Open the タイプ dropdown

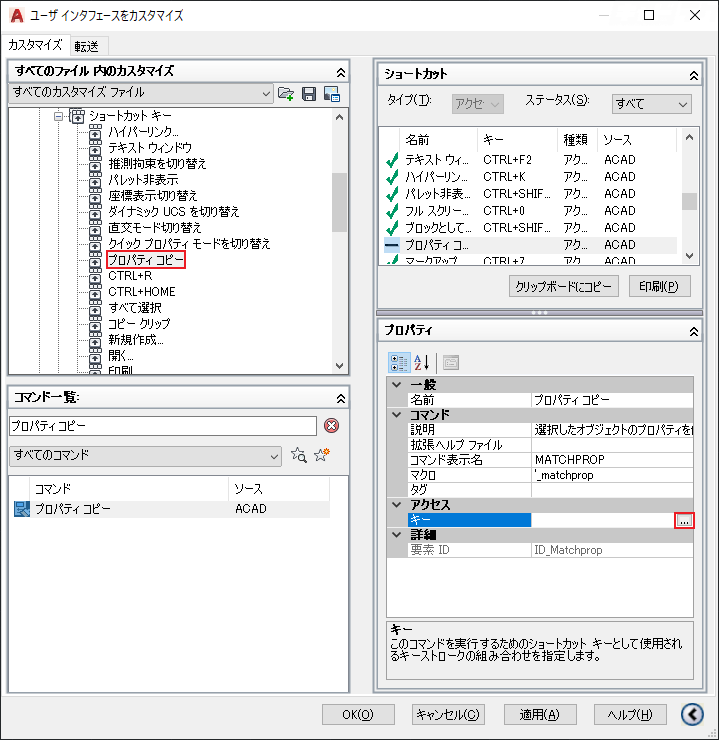pyautogui.click(x=477, y=104)
